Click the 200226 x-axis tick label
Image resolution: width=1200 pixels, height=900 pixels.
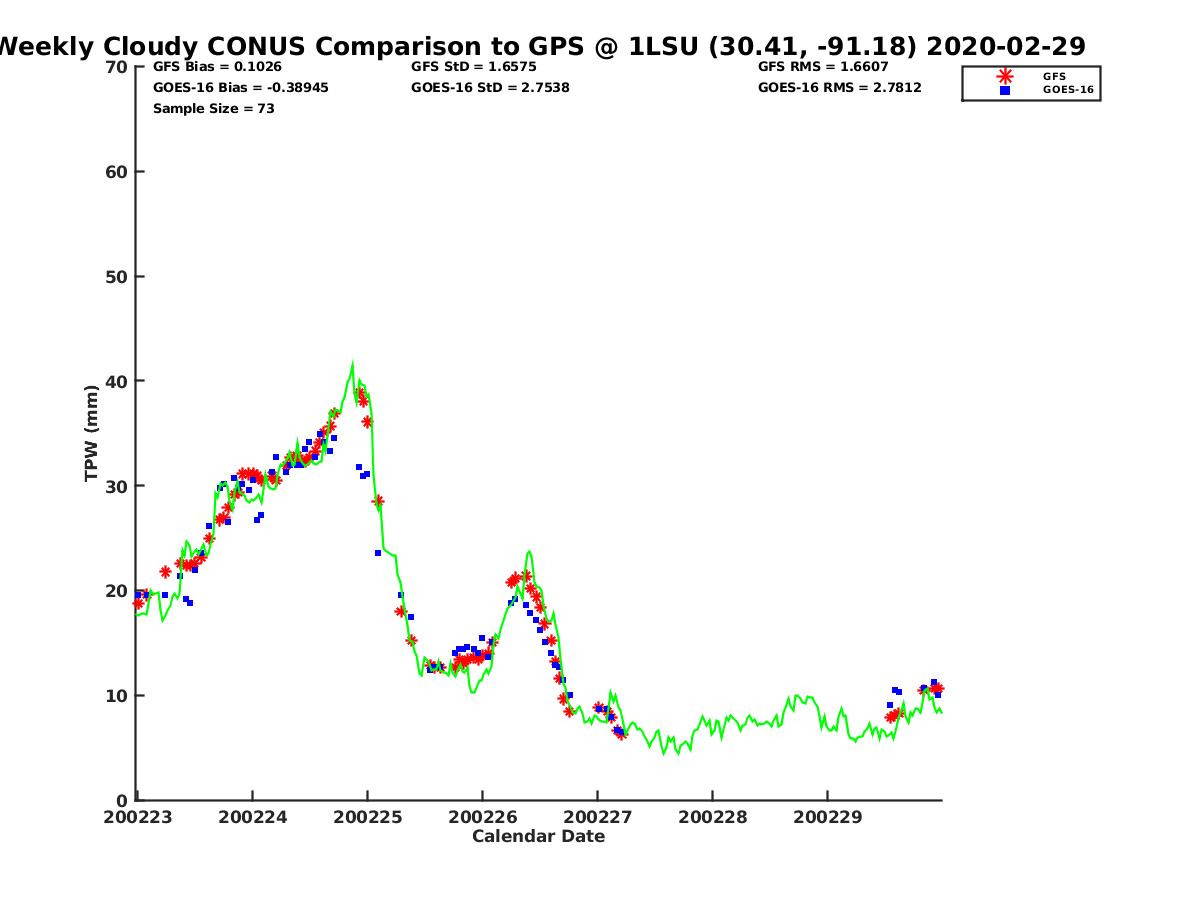click(482, 817)
